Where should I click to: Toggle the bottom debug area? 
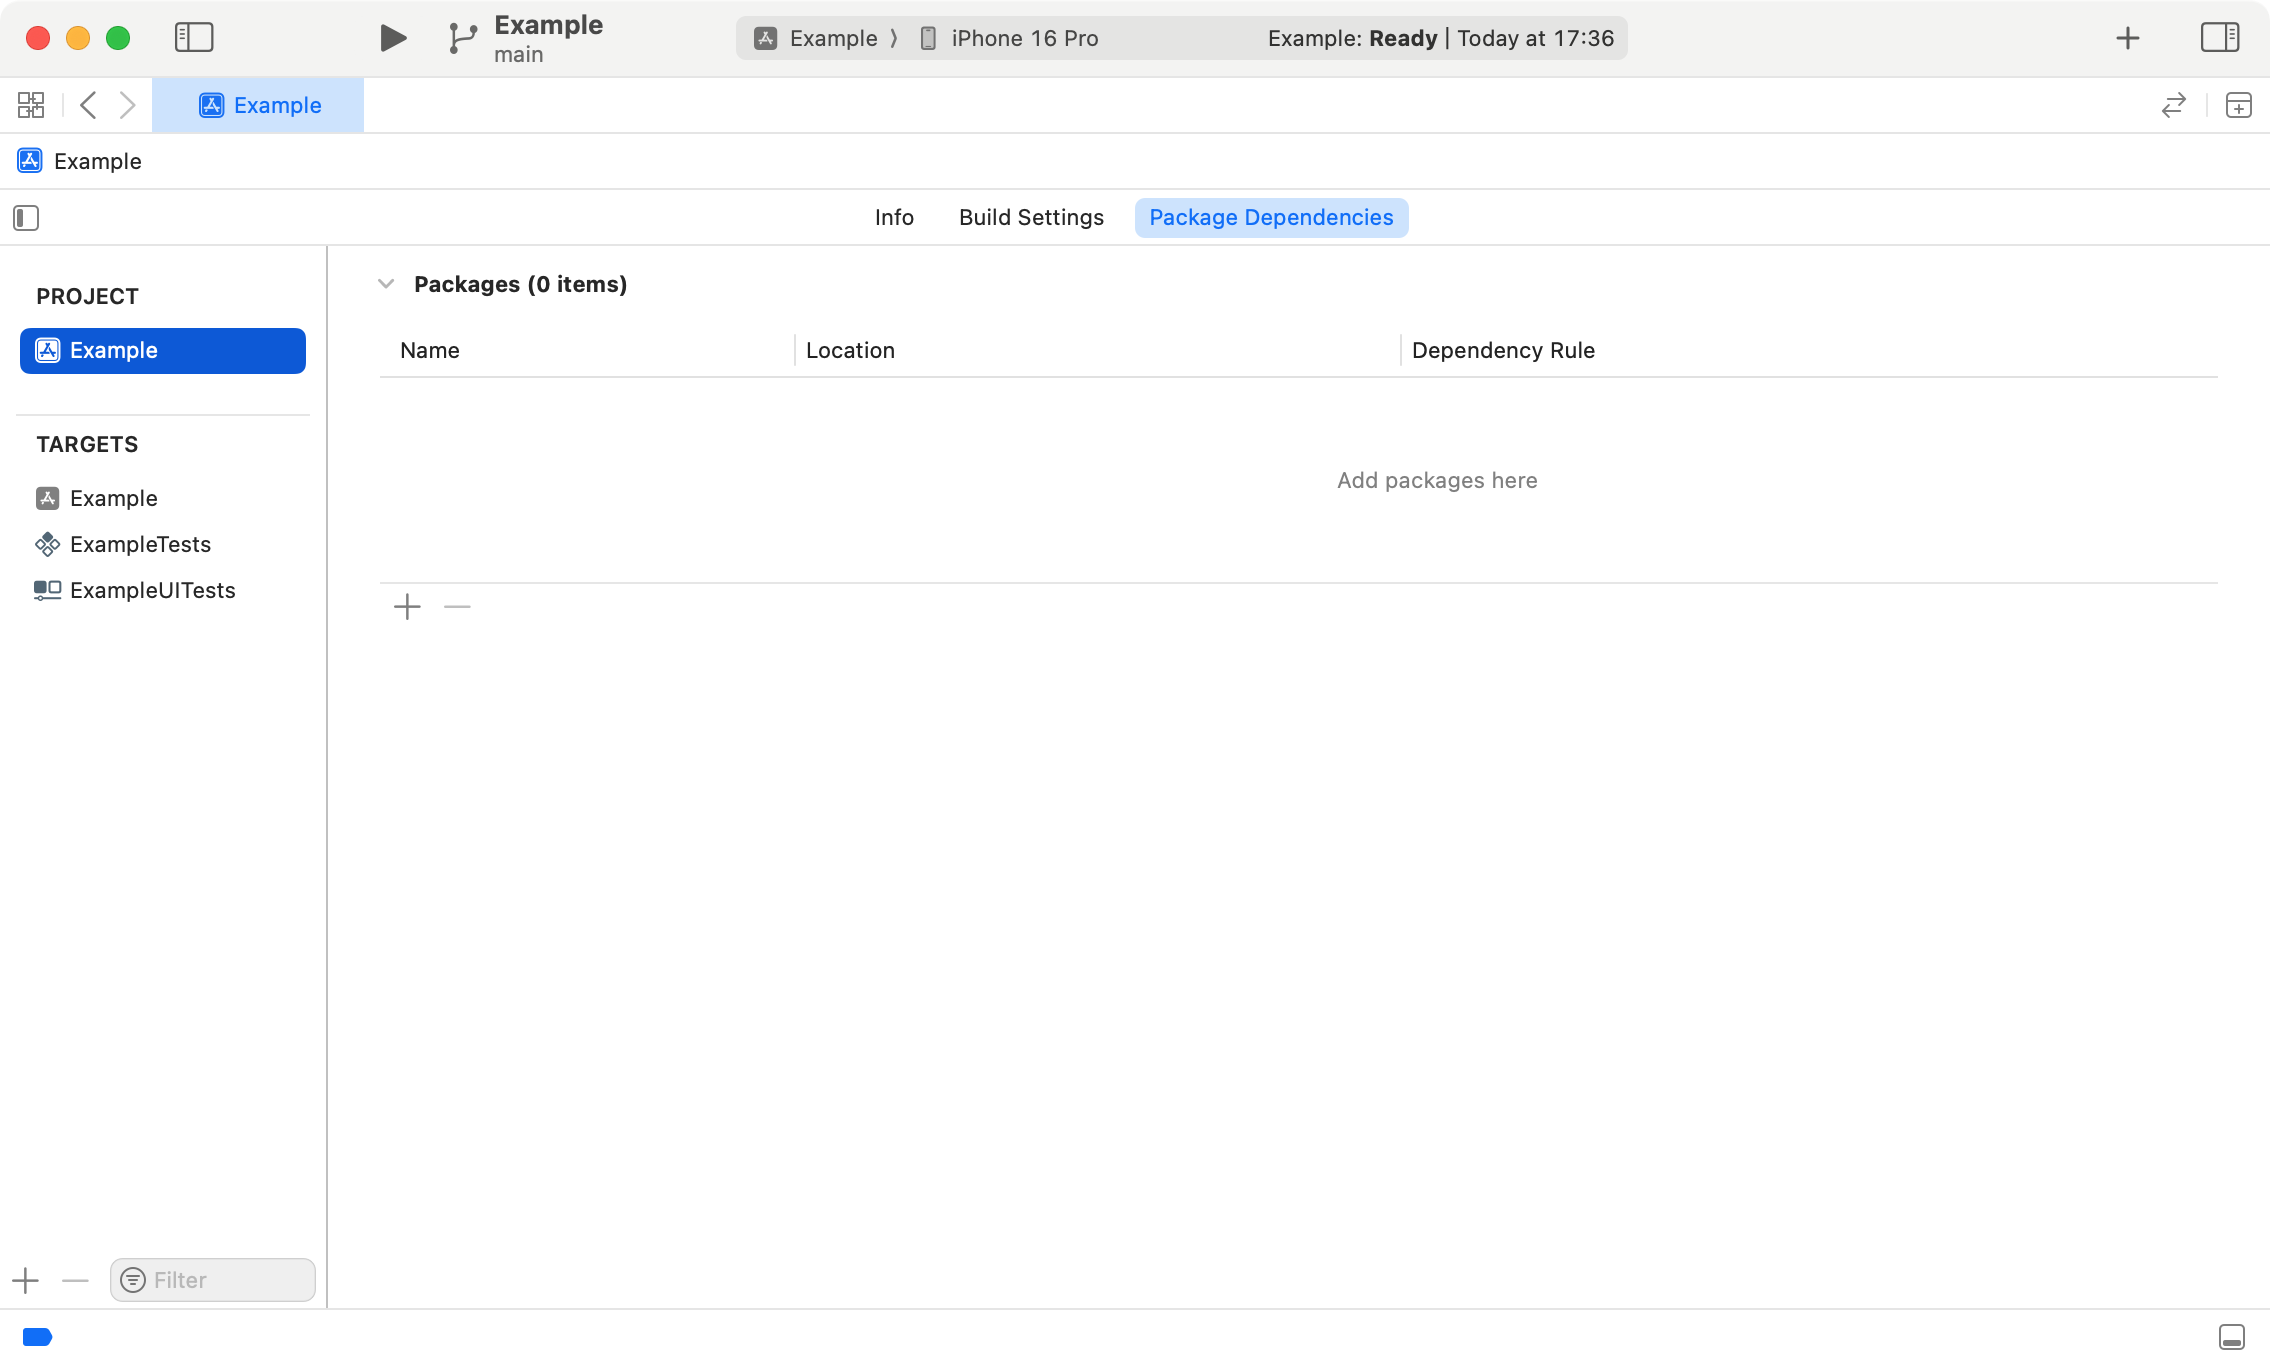2231,1337
